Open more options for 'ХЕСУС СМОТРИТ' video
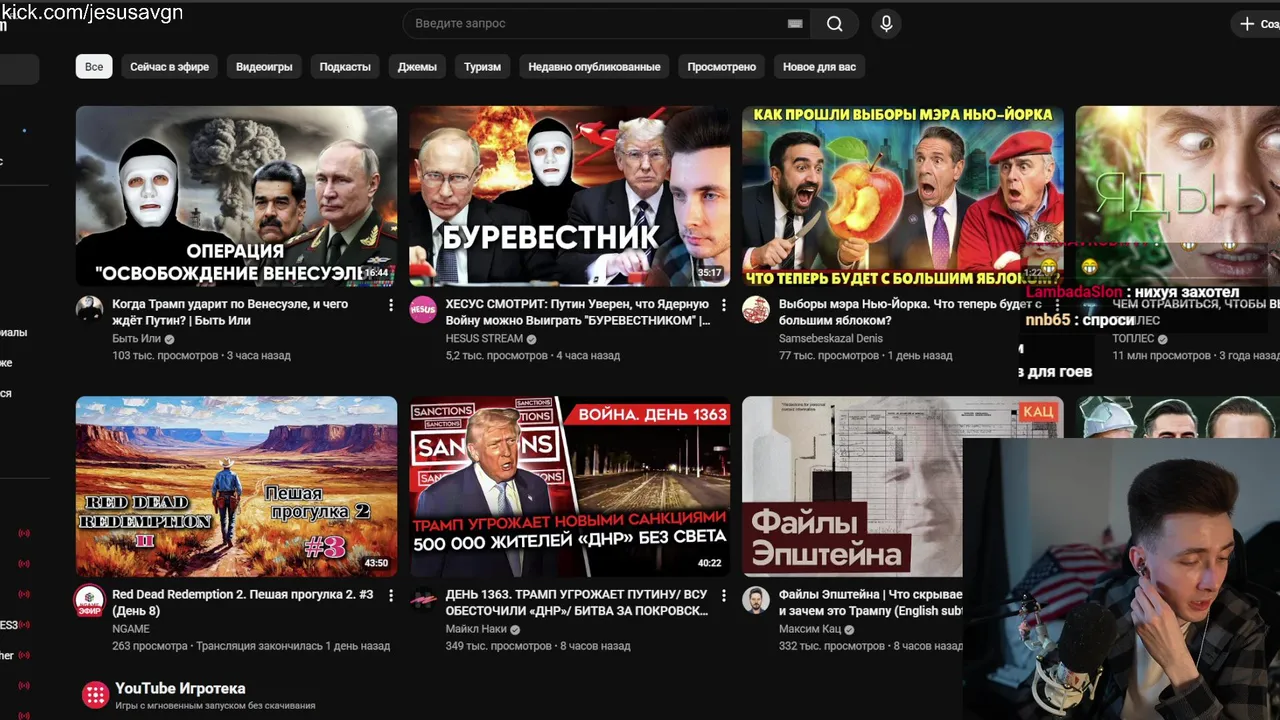The height and width of the screenshot is (720, 1280). pos(724,305)
